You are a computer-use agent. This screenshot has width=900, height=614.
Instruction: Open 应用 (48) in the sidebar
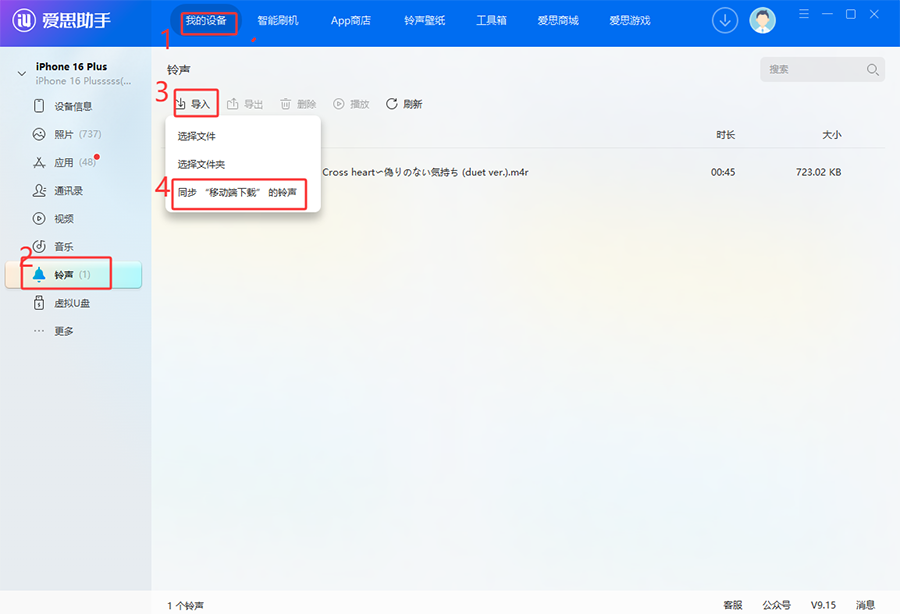(x=73, y=162)
